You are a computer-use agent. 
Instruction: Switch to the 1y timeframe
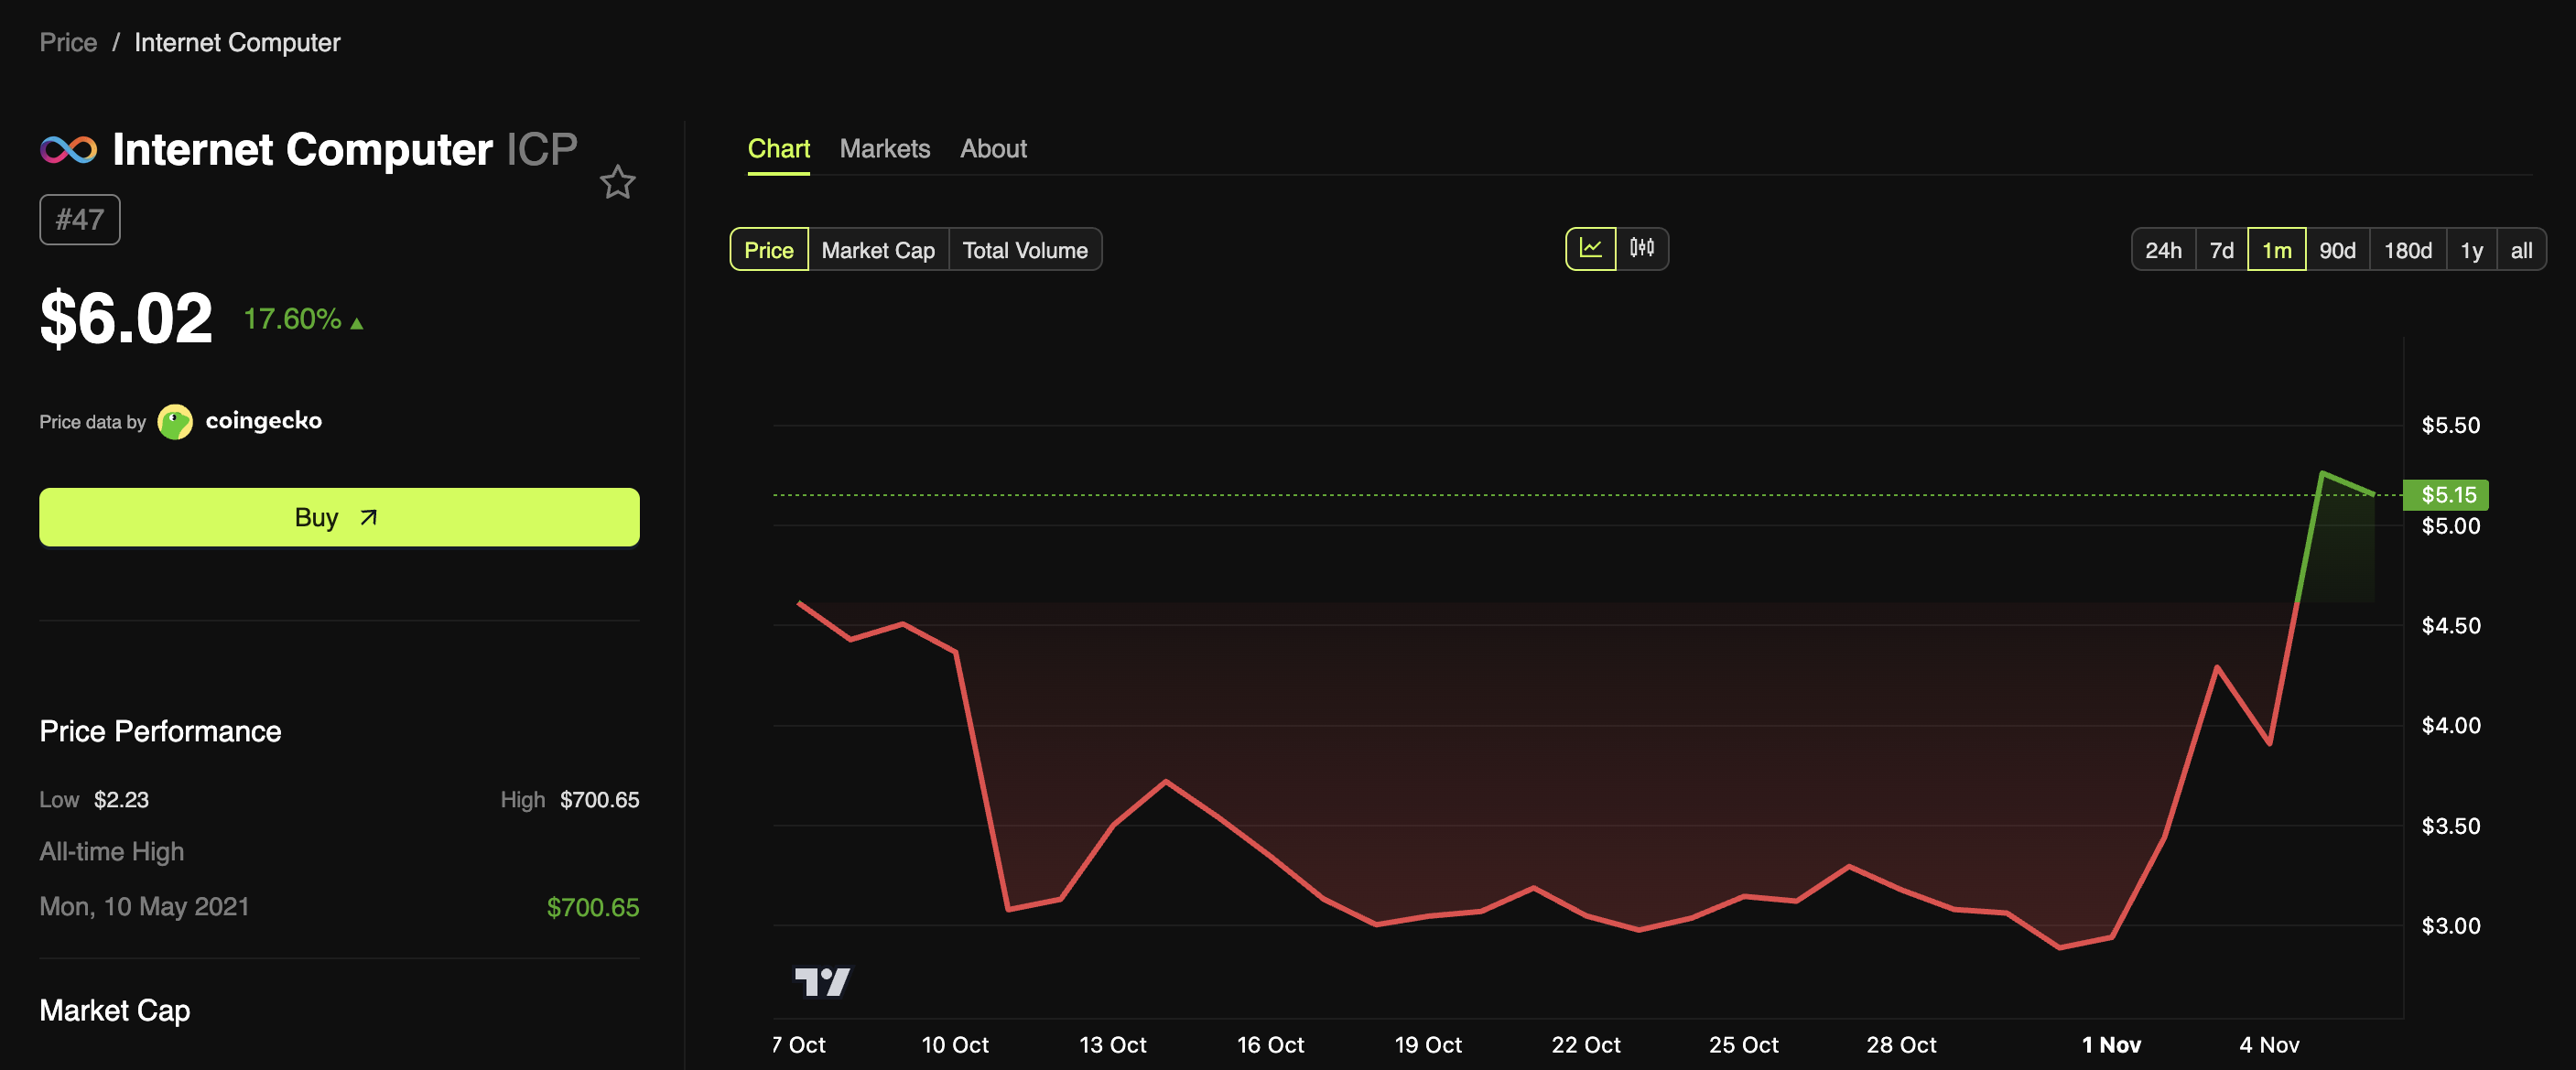[x=2471, y=250]
